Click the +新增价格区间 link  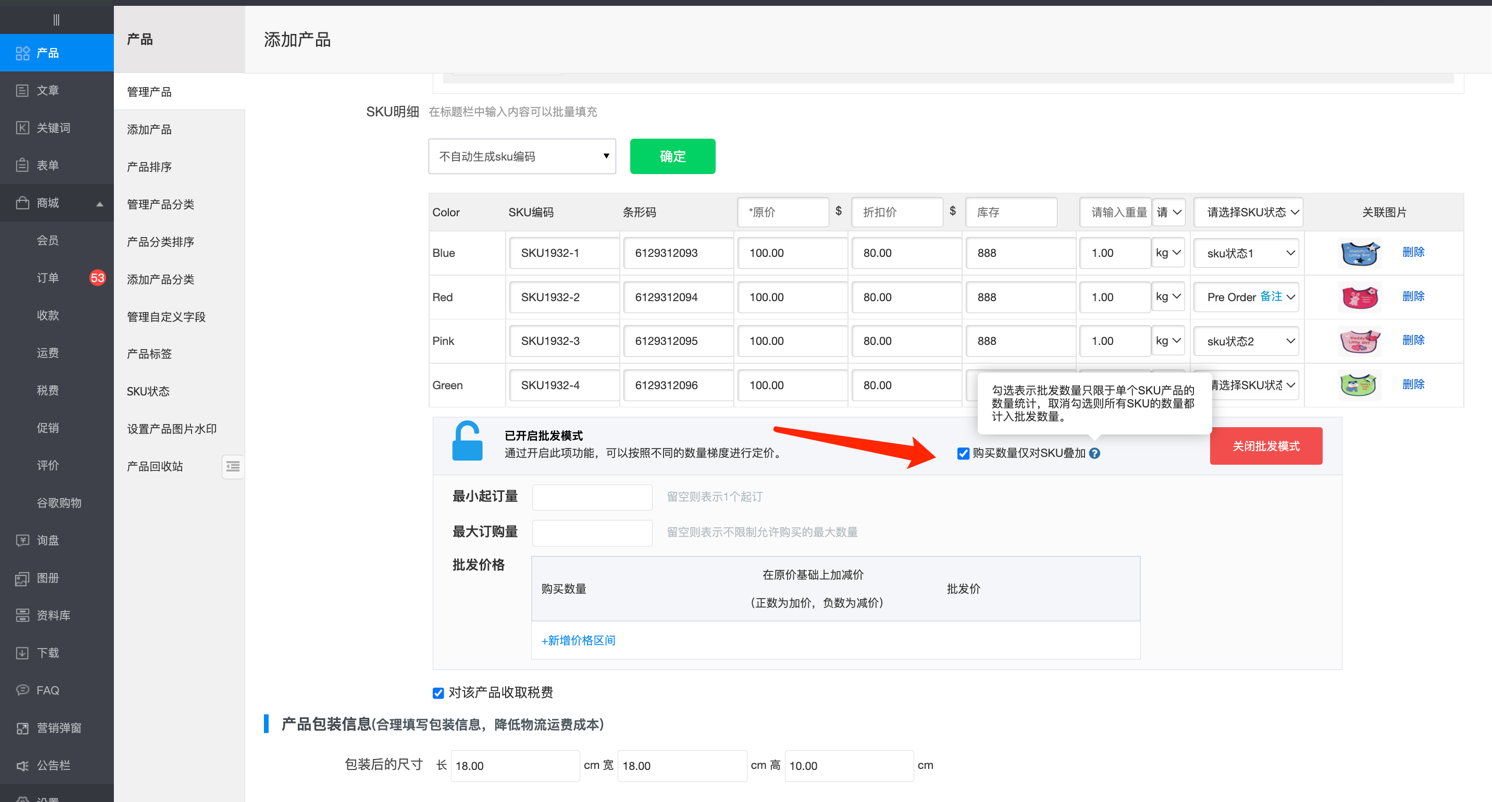point(578,641)
